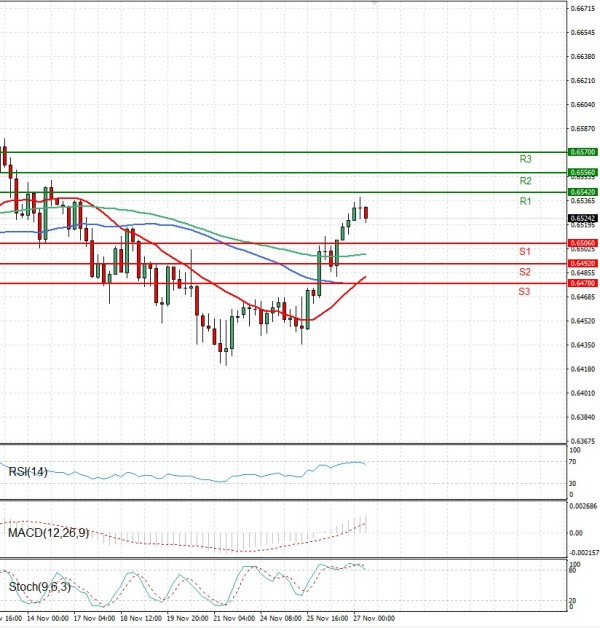
Task: Click the chart shift marker at top
Action: click(x=375, y=4)
